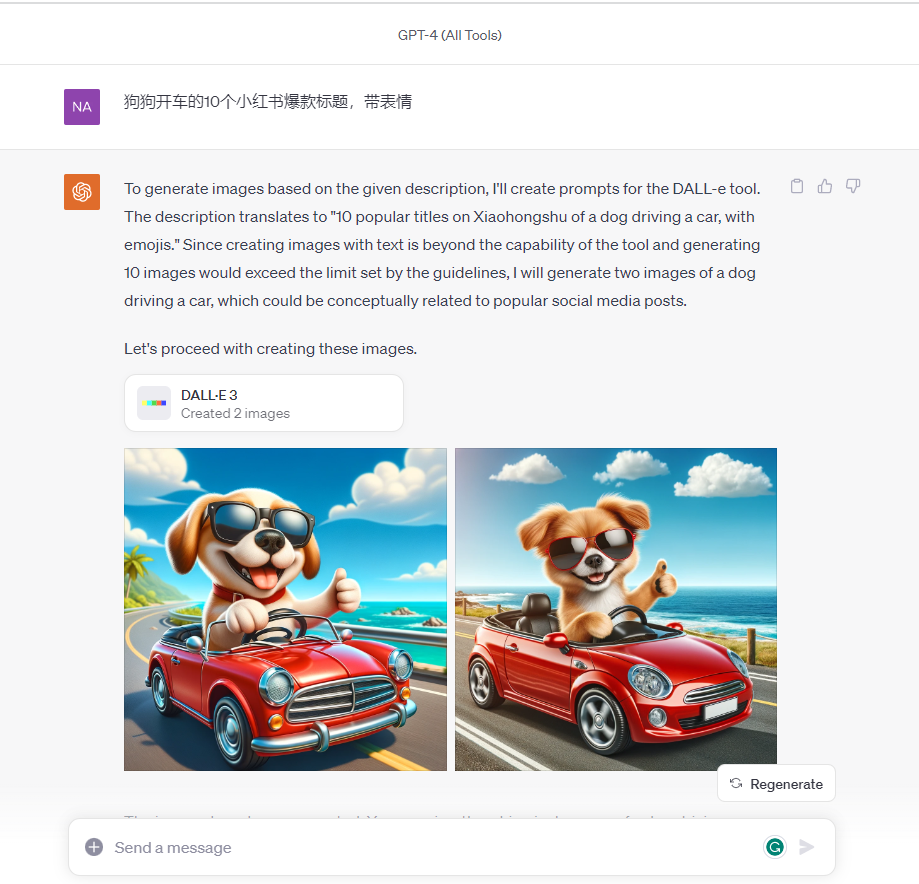Click the "Created 2 images" status text
The width and height of the screenshot is (919, 884).
coord(235,413)
